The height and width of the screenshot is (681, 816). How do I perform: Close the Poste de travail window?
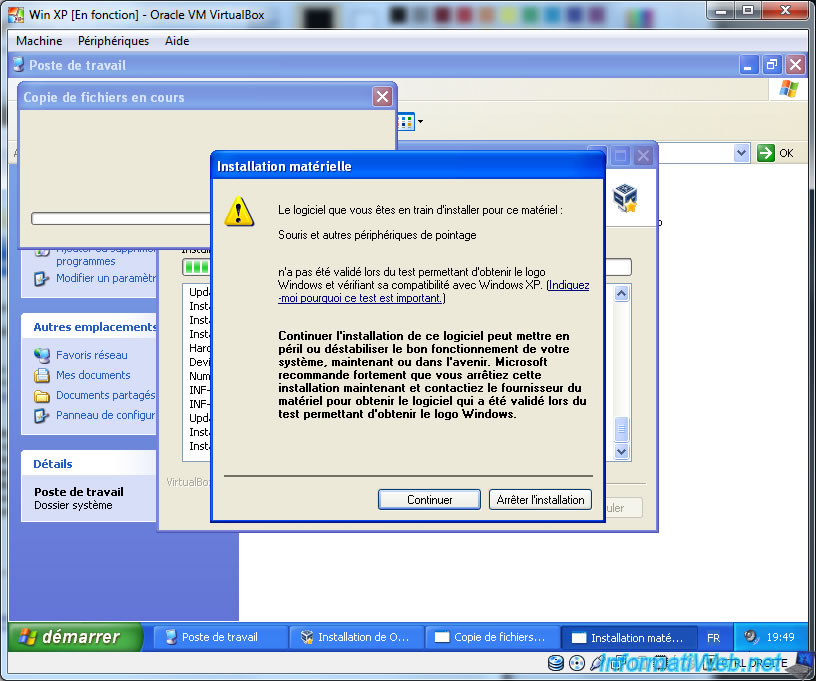pyautogui.click(x=795, y=65)
